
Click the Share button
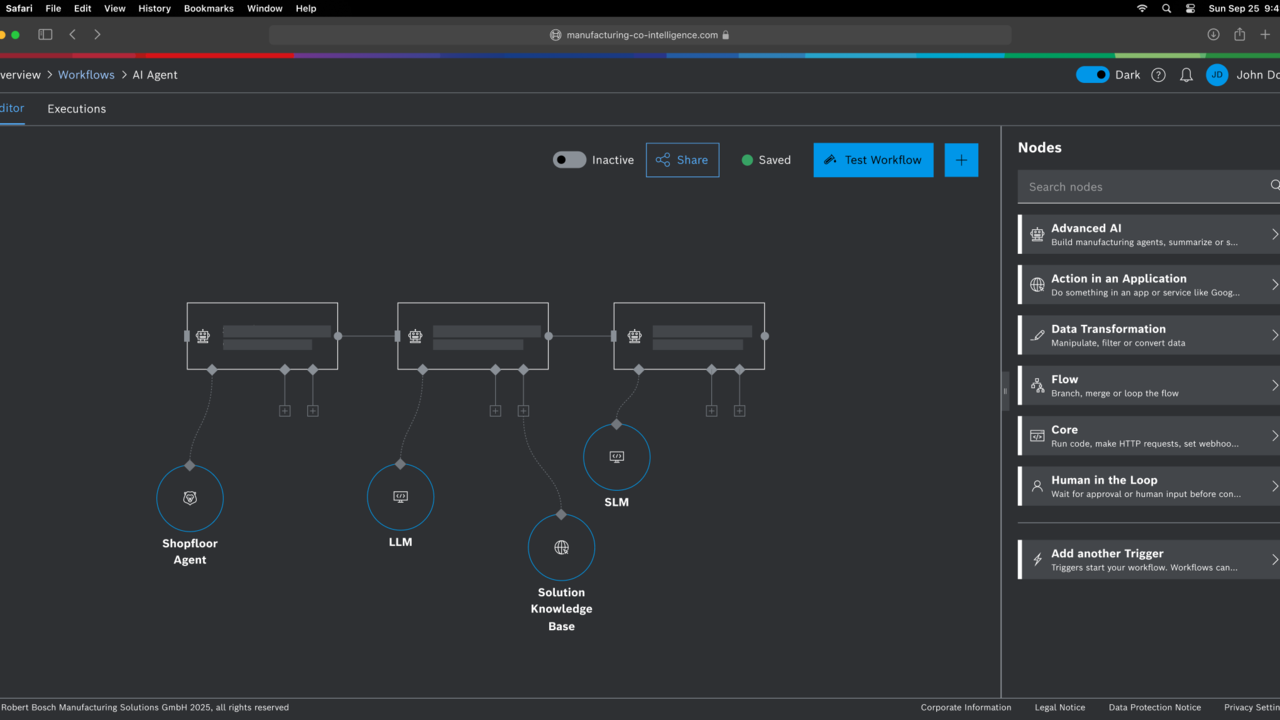[x=682, y=160]
